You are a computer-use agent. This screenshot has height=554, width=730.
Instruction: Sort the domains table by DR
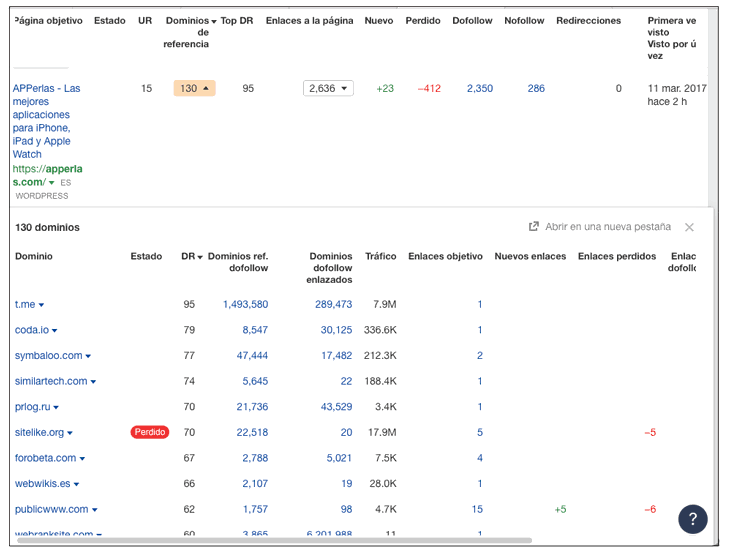192,257
